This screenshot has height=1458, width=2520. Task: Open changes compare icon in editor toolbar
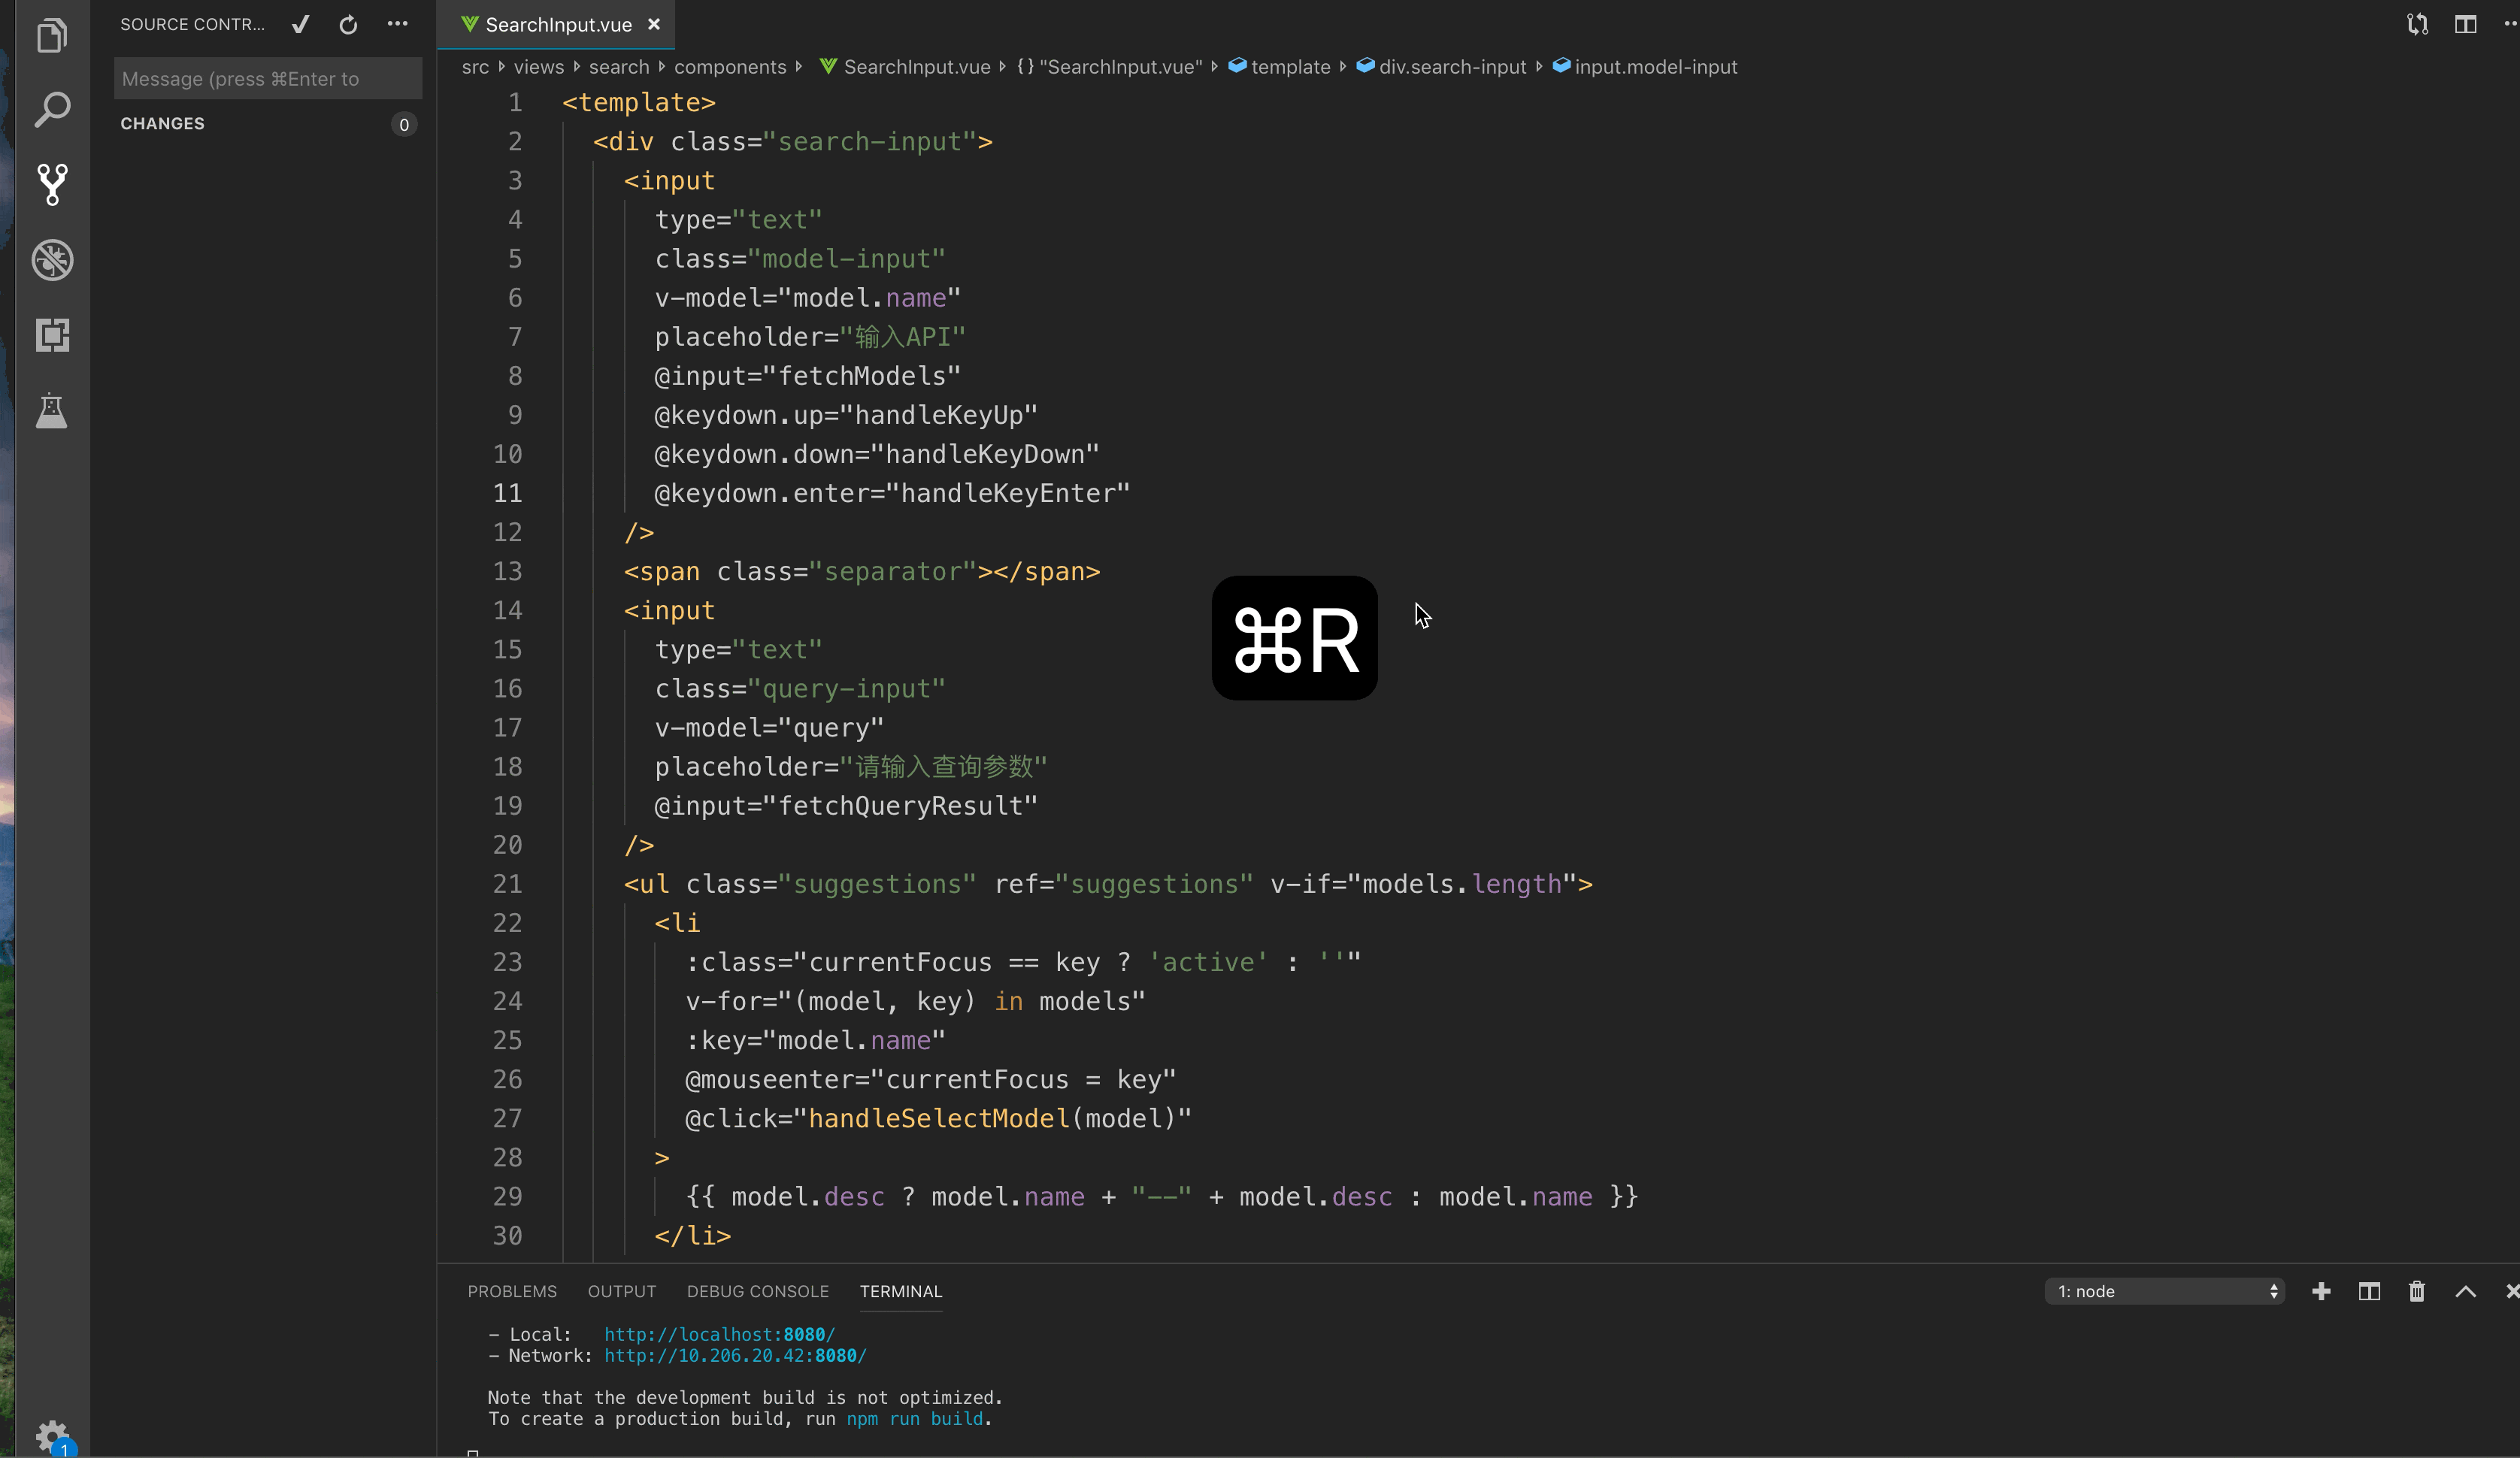tap(2417, 24)
